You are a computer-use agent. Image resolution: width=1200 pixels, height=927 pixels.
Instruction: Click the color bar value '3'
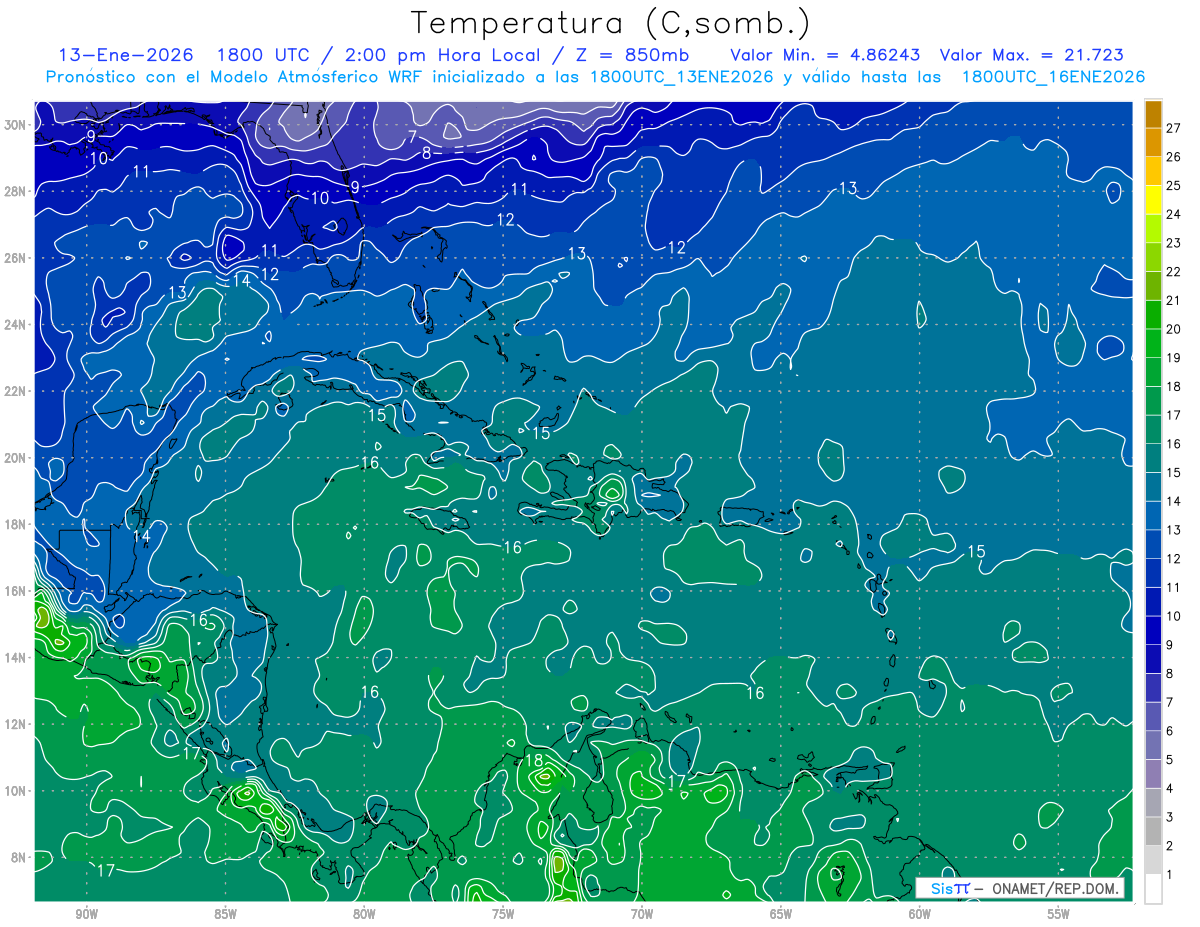click(x=1171, y=818)
